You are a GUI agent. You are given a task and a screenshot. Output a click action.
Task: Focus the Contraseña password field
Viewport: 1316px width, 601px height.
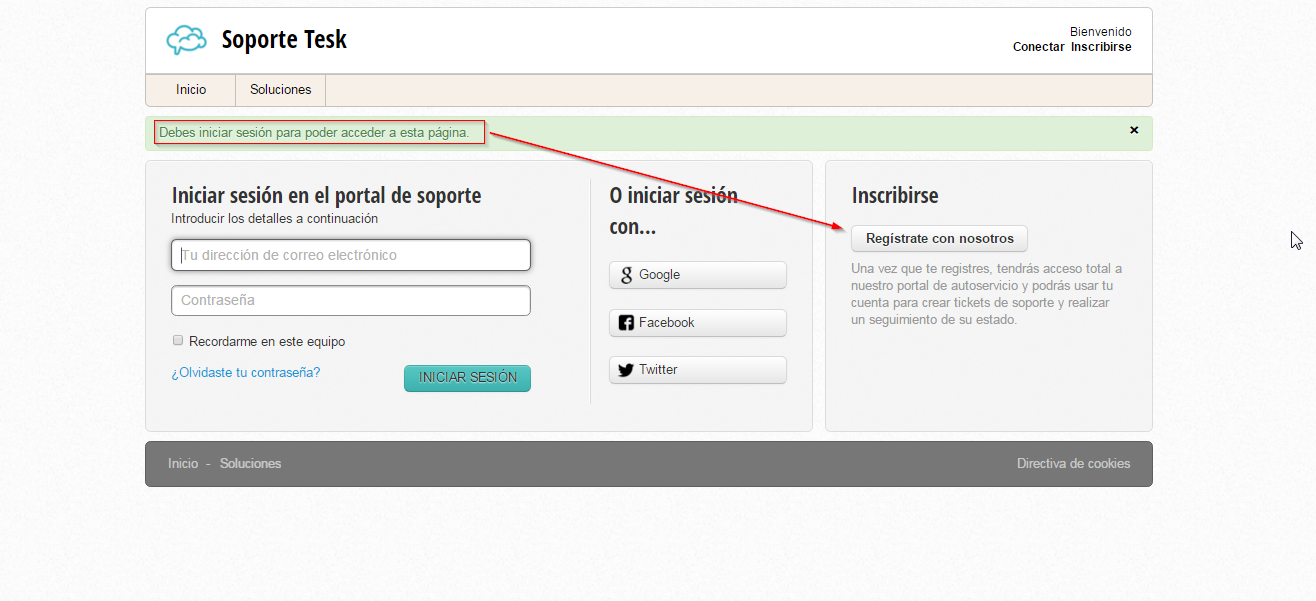click(351, 300)
